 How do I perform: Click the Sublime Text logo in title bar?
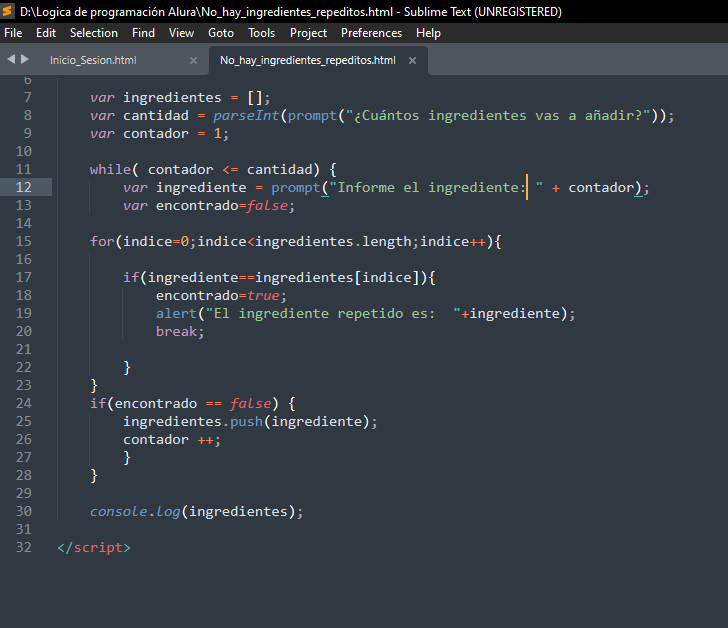pyautogui.click(x=7, y=11)
